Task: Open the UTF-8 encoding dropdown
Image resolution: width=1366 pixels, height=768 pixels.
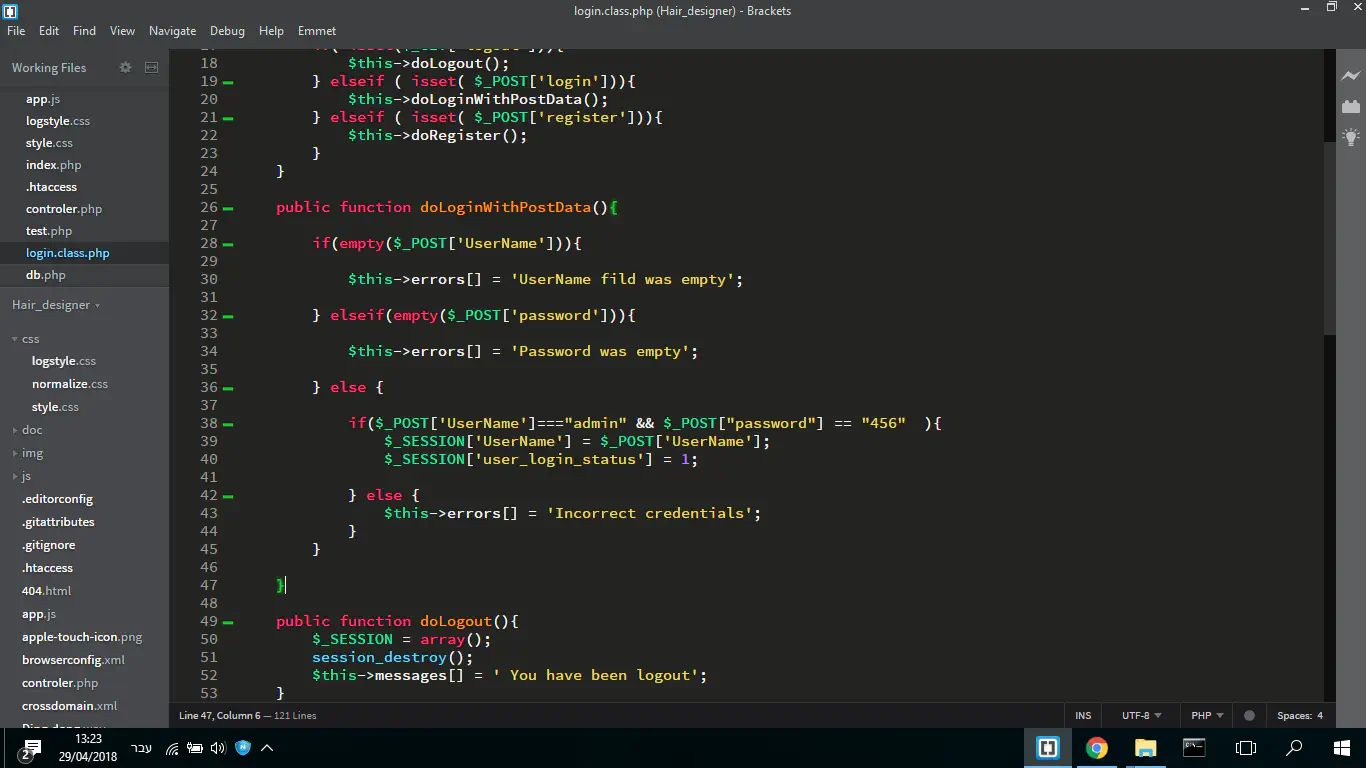Action: click(1141, 715)
